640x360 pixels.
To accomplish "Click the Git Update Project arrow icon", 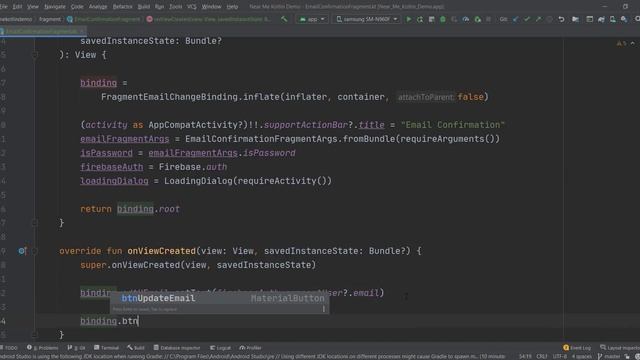I will coord(516,19).
